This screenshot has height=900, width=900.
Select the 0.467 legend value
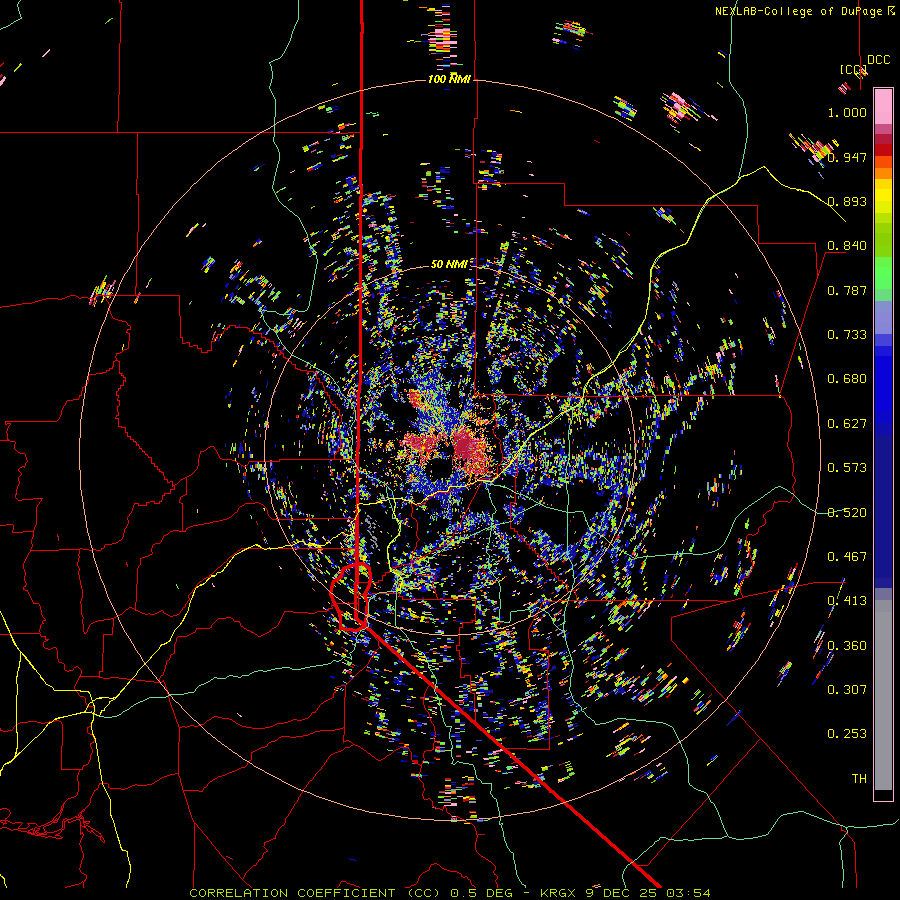pyautogui.click(x=847, y=557)
